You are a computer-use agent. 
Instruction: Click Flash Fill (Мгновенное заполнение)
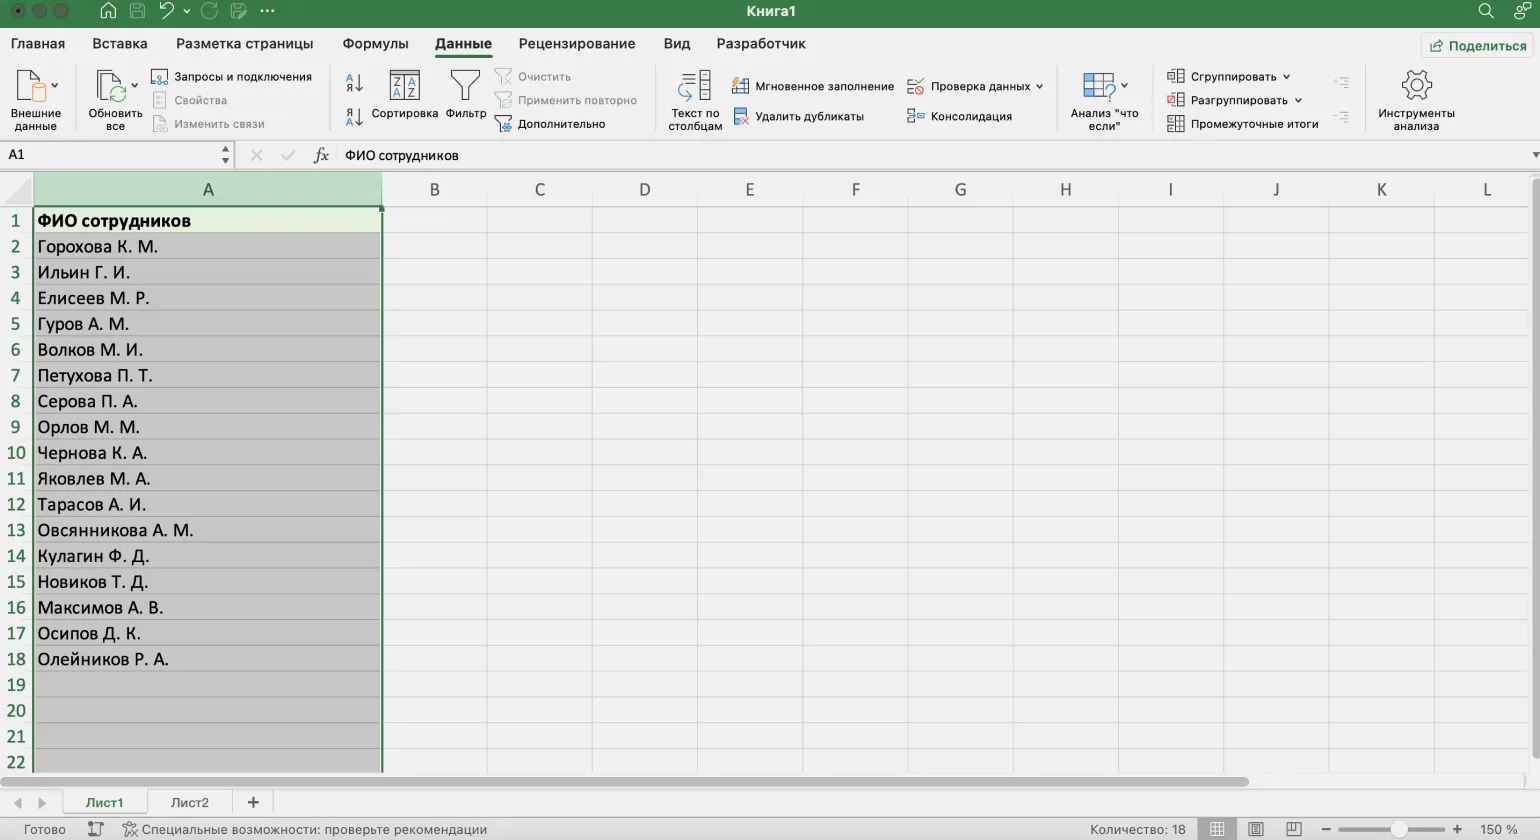[813, 87]
